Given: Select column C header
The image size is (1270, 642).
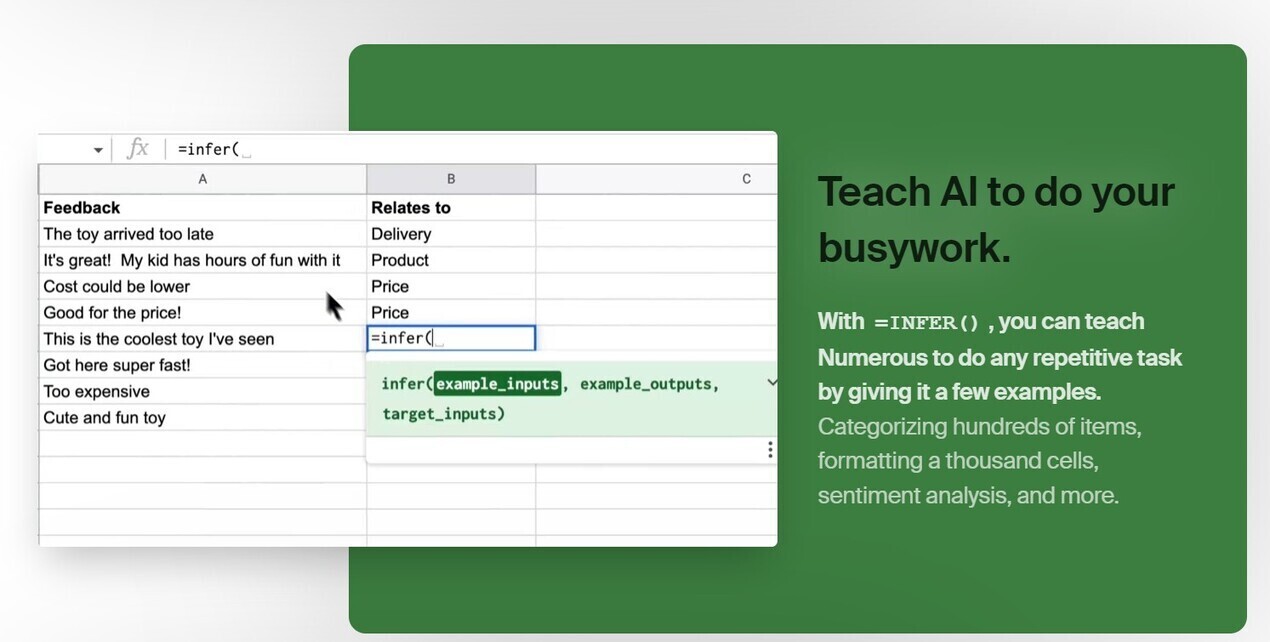Looking at the screenshot, I should tap(745, 179).
